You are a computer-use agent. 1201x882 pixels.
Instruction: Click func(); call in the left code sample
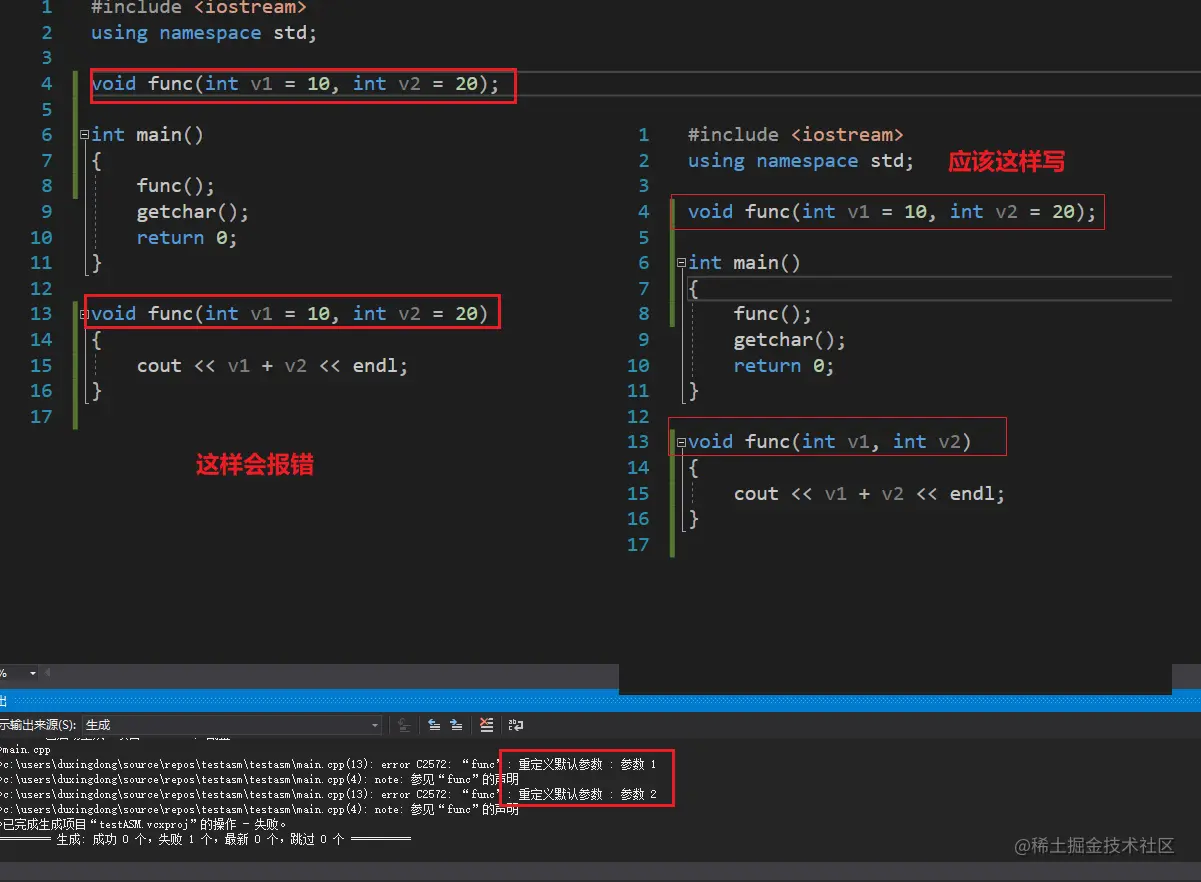click(176, 186)
